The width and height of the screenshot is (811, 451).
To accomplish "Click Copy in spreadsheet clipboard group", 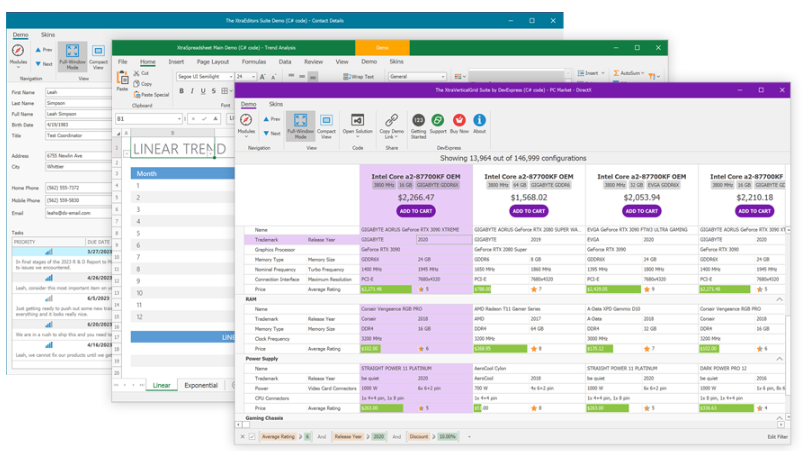I will 143,84.
